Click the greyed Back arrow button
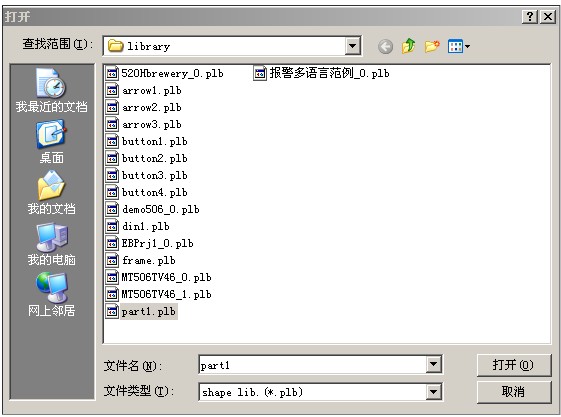Screen dimensions: 561x417 pos(385,46)
